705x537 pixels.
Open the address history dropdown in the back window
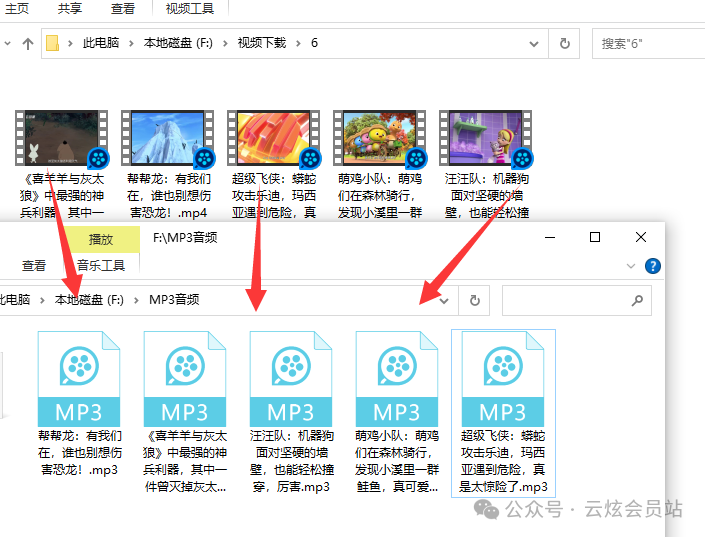(x=534, y=44)
